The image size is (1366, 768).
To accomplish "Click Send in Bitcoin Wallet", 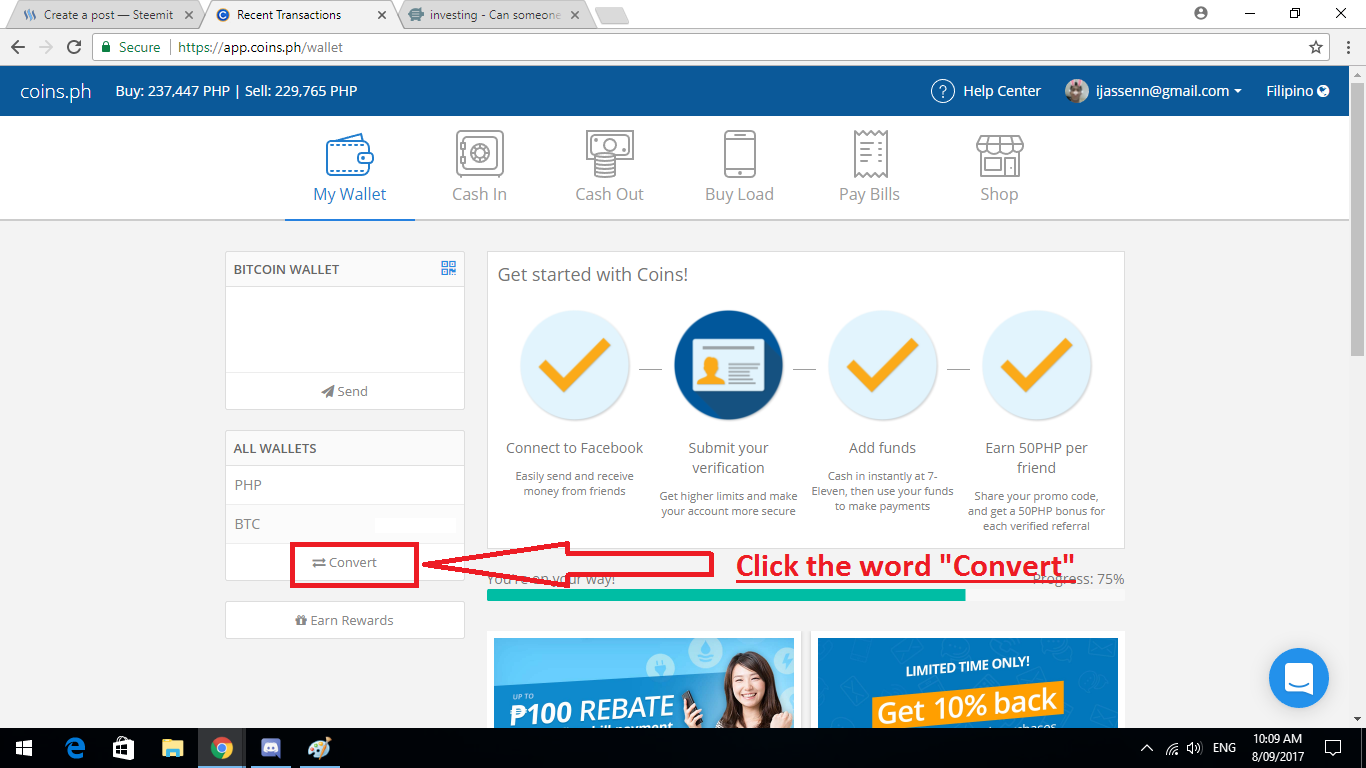I will coord(345,391).
